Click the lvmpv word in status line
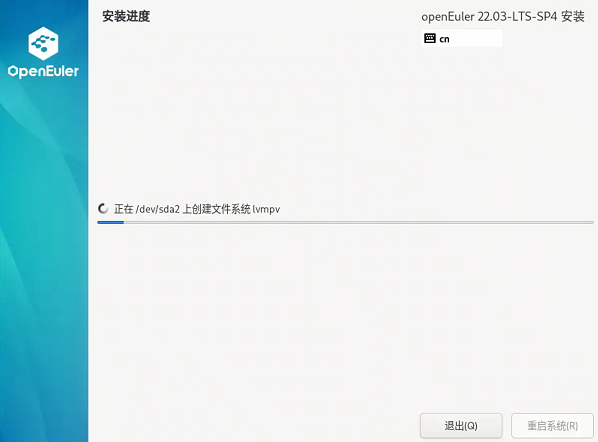The width and height of the screenshot is (598, 442). click(x=266, y=209)
